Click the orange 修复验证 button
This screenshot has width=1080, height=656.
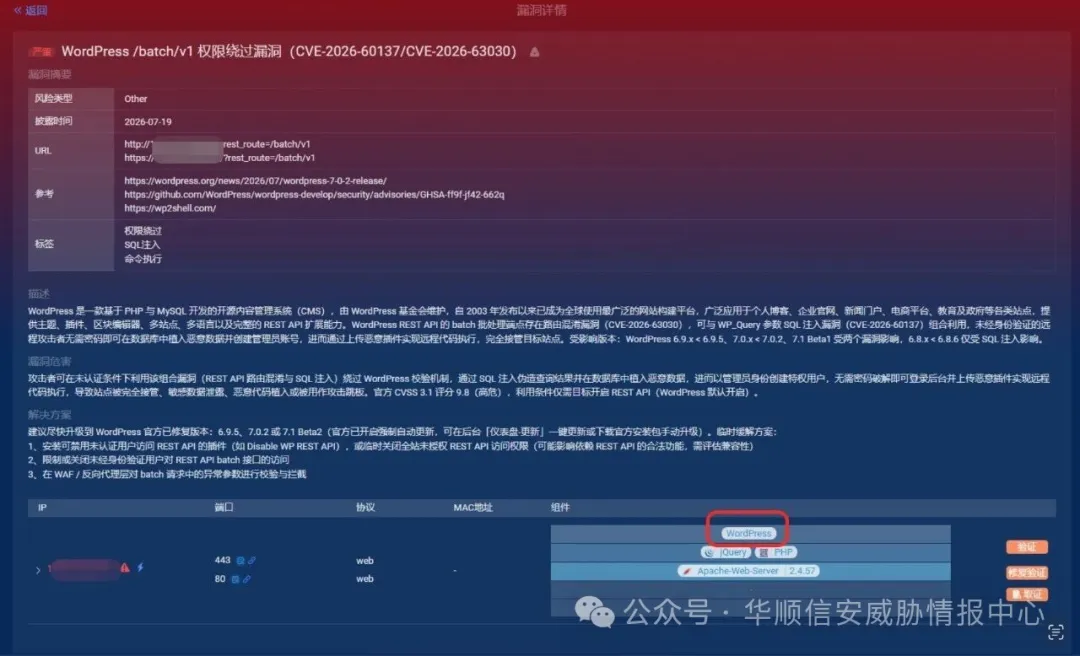click(x=1027, y=573)
